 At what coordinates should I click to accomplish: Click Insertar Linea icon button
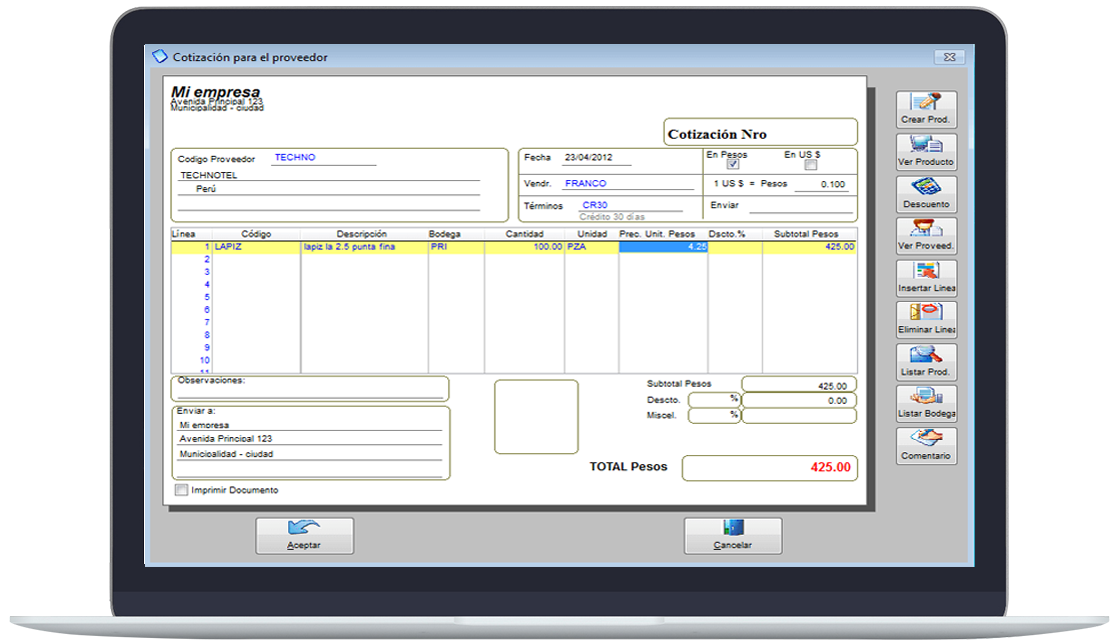[x=926, y=277]
